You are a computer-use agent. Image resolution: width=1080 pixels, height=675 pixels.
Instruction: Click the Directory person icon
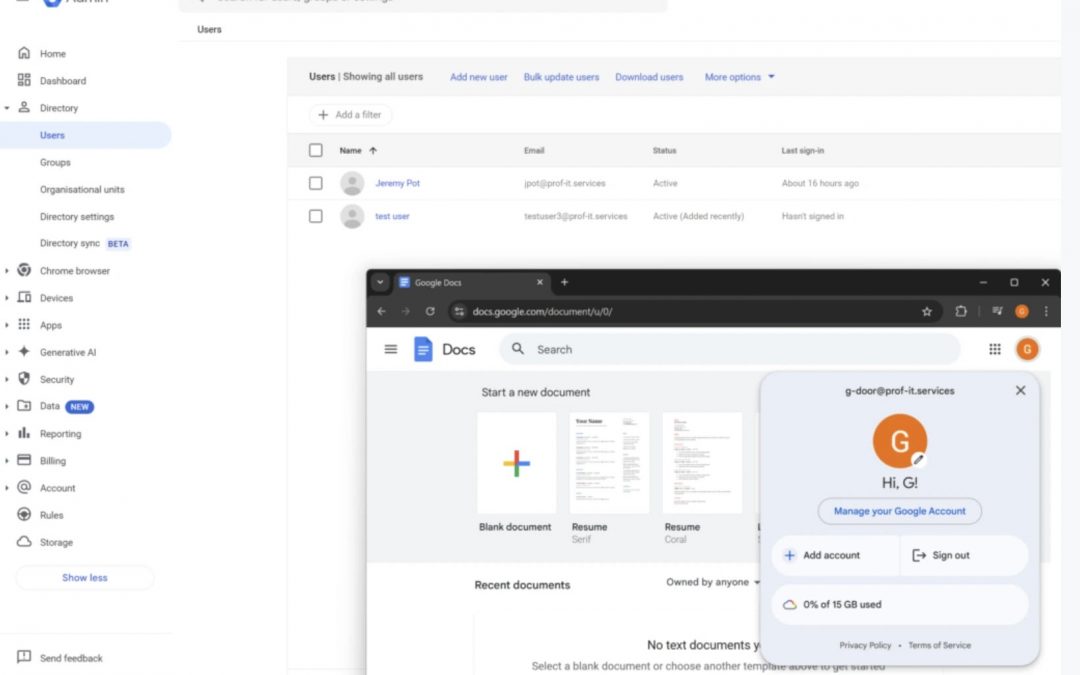[x=24, y=107]
